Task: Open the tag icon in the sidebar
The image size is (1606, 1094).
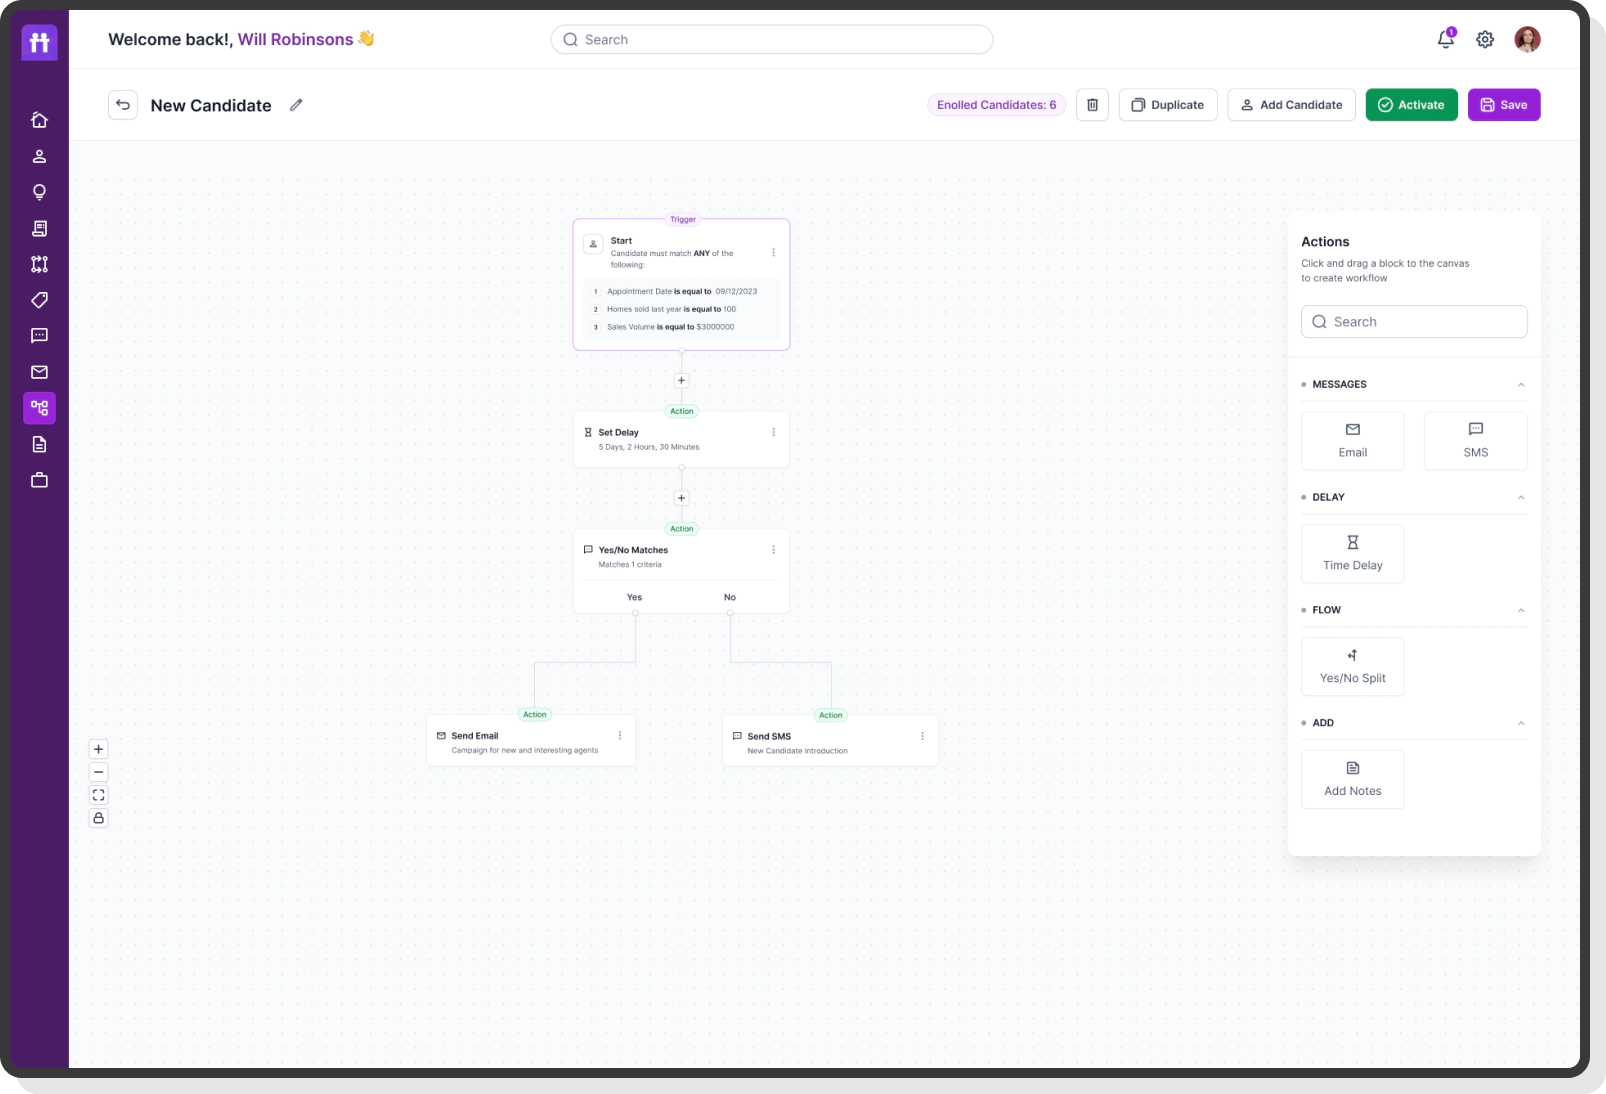Action: (39, 300)
